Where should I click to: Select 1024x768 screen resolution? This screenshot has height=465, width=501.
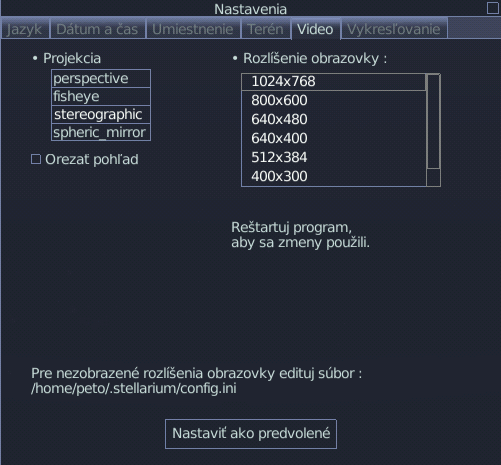[x=334, y=82]
